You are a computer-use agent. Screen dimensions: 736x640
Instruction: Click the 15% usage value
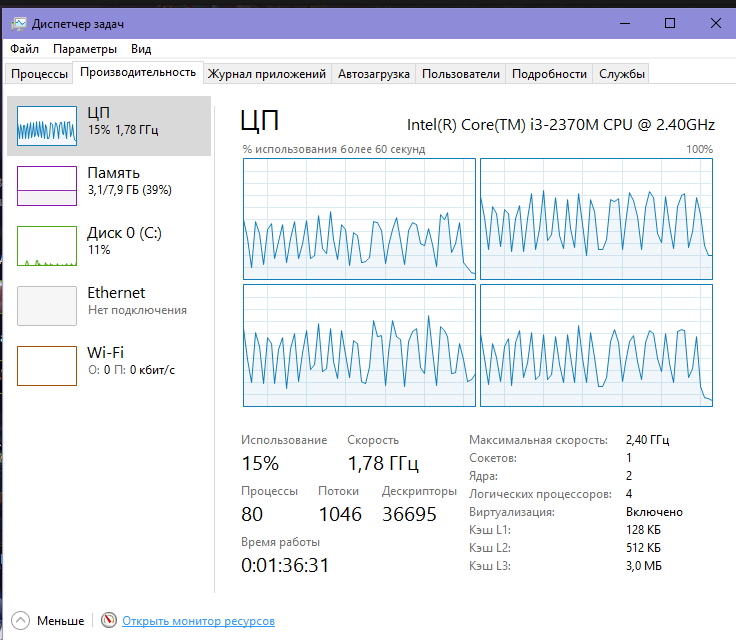[x=260, y=463]
